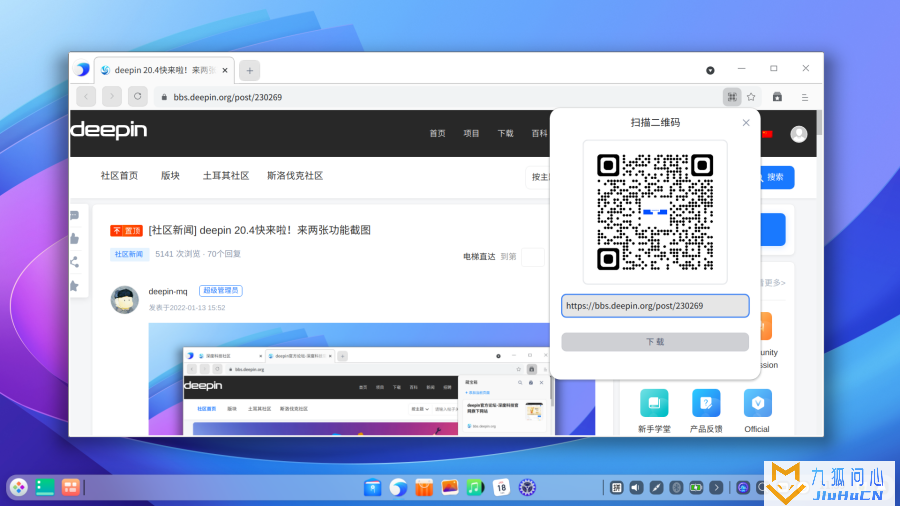Click the page vertical scrollbar
Image resolution: width=900 pixels, height=506 pixels.
pos(820,123)
